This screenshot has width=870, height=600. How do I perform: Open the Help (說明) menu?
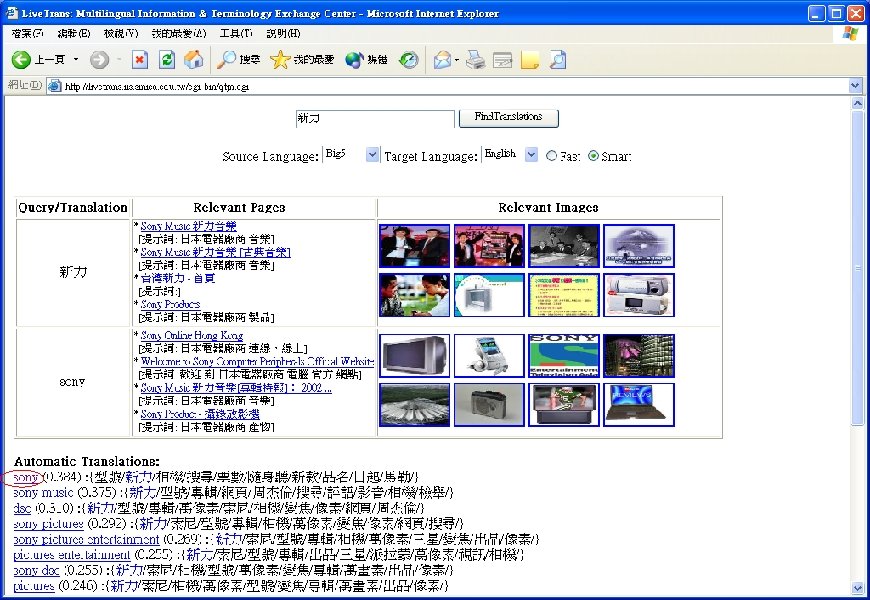[x=283, y=33]
